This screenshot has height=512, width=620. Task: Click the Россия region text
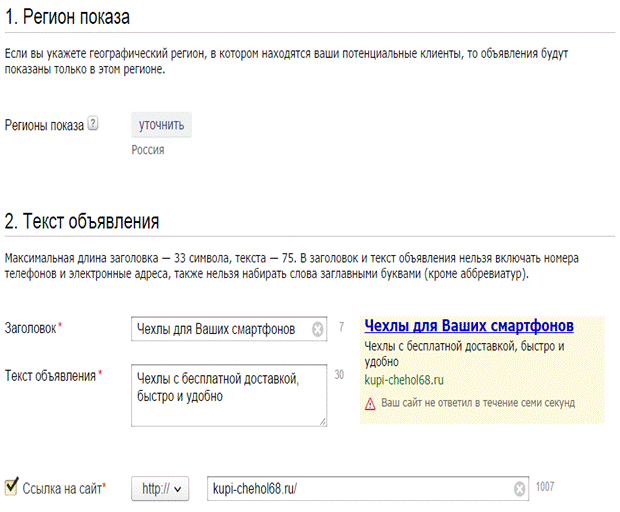(x=148, y=150)
